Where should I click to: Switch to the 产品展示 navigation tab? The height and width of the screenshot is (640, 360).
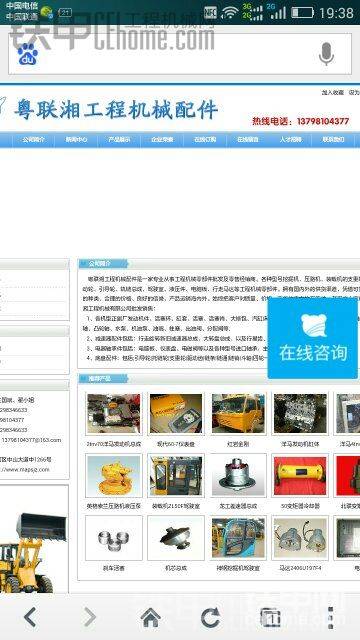[119, 140]
